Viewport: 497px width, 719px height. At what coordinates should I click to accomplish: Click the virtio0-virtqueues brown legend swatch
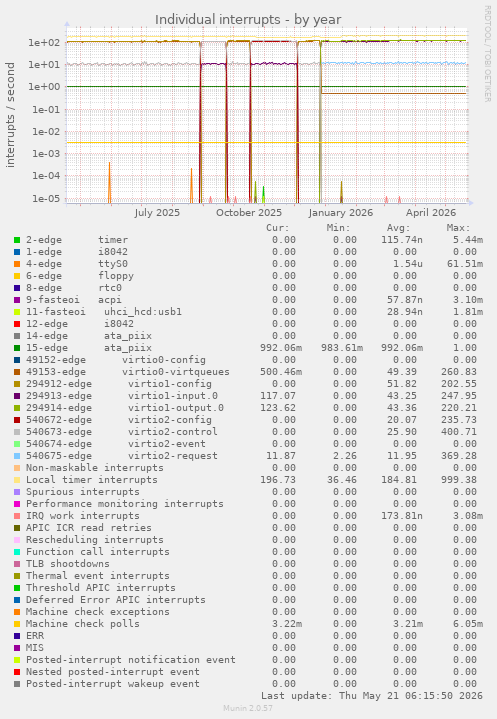(17, 372)
